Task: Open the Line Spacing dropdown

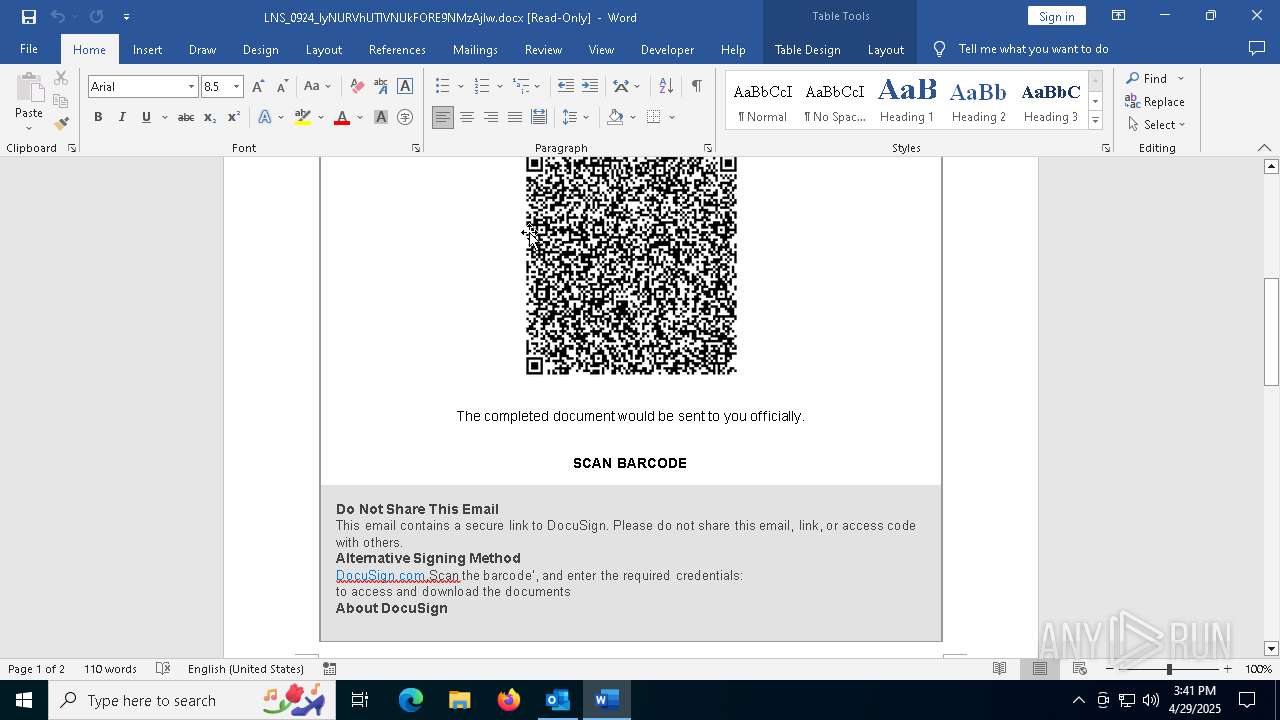Action: (575, 117)
